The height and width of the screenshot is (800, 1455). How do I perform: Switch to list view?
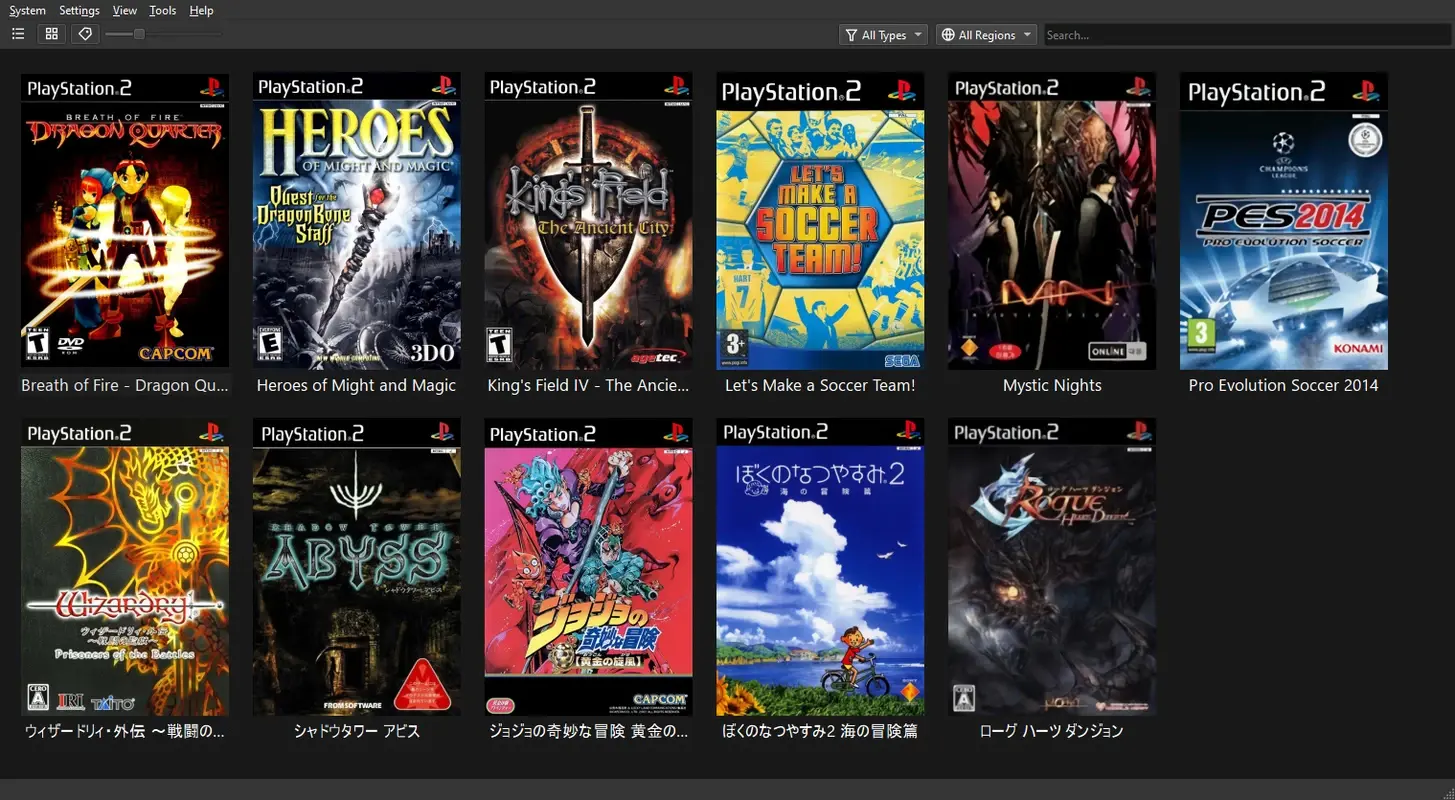17,33
